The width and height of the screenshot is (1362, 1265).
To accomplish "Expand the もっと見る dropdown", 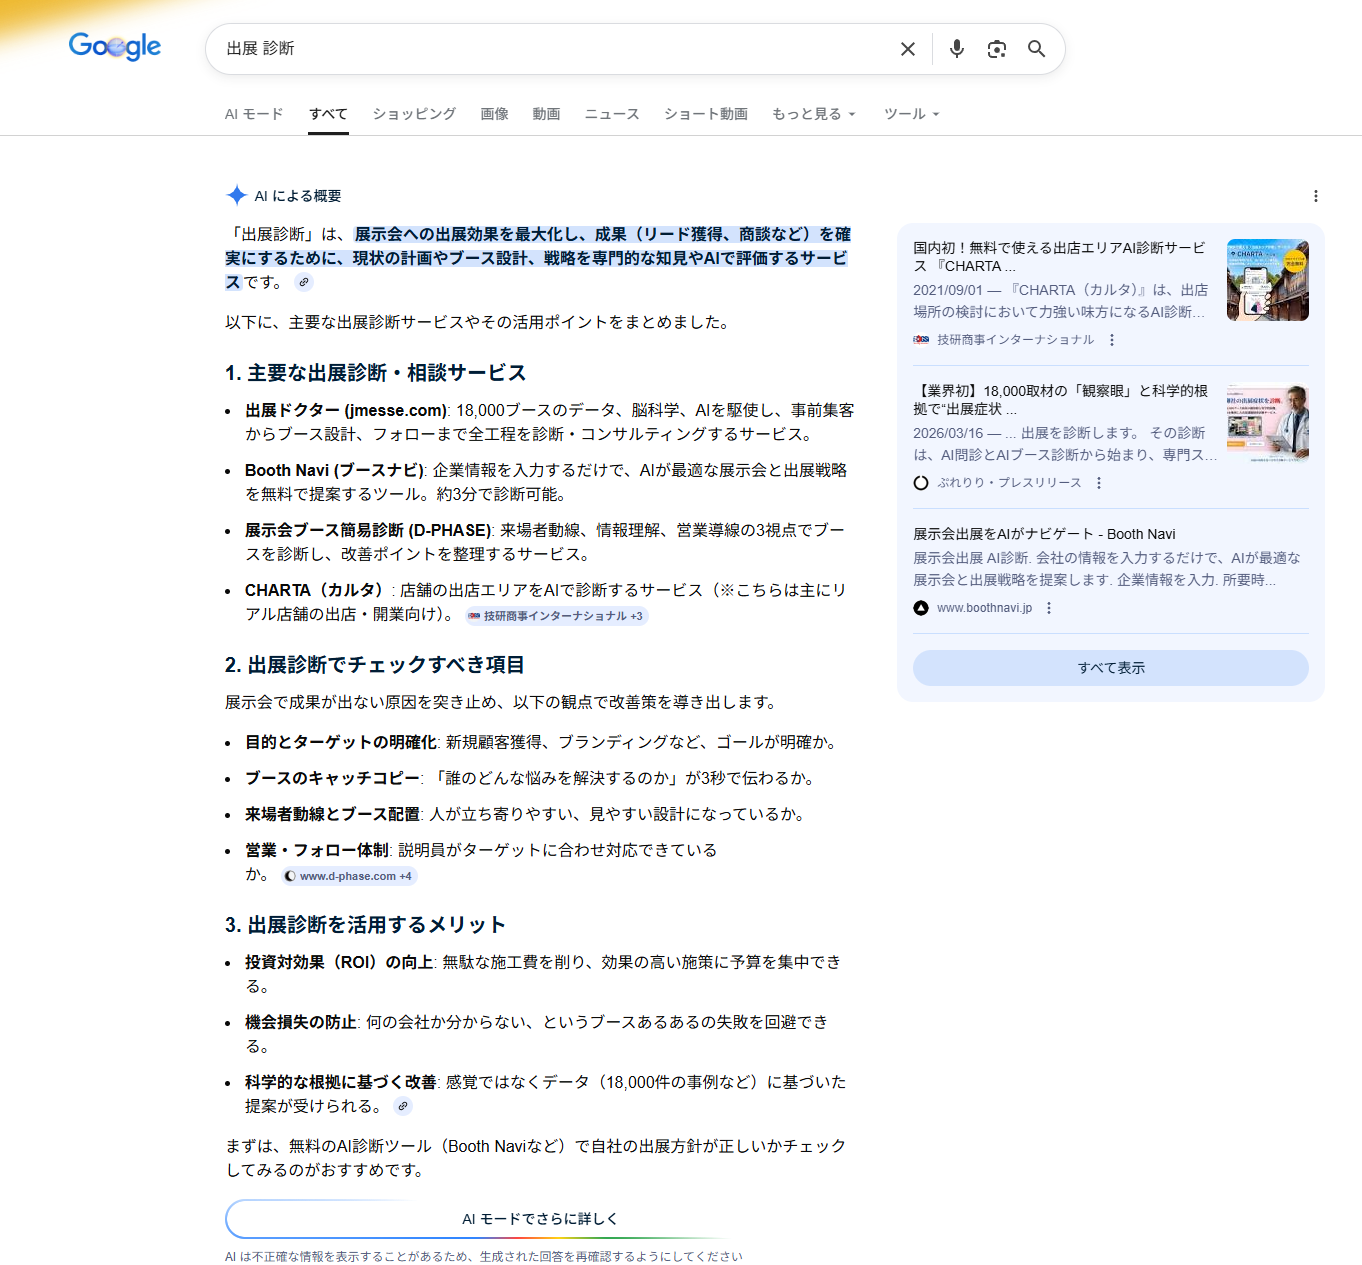I will pos(814,114).
